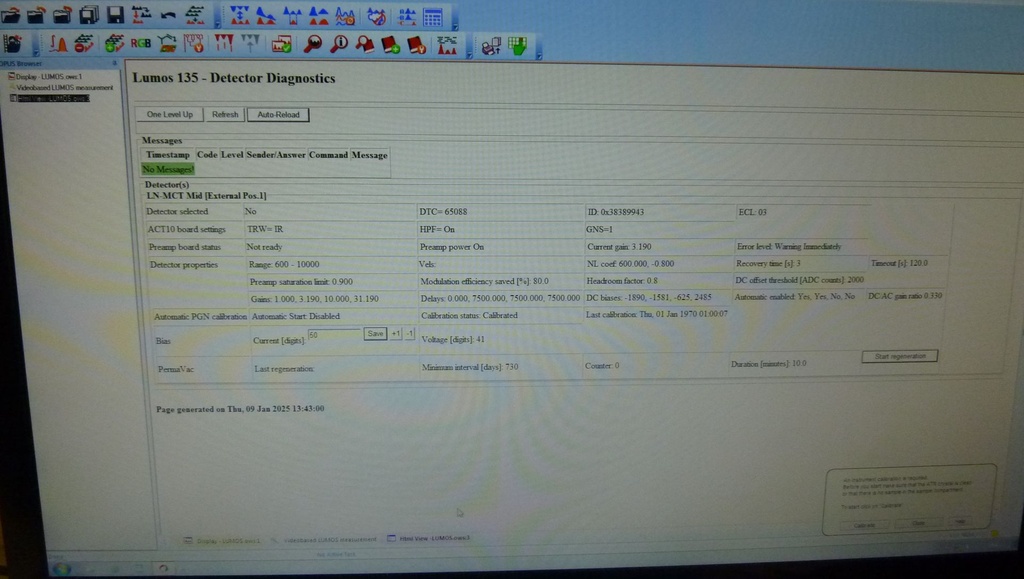Click the red pins icon with orange wrench
This screenshot has height=579, width=1024.
pos(194,44)
